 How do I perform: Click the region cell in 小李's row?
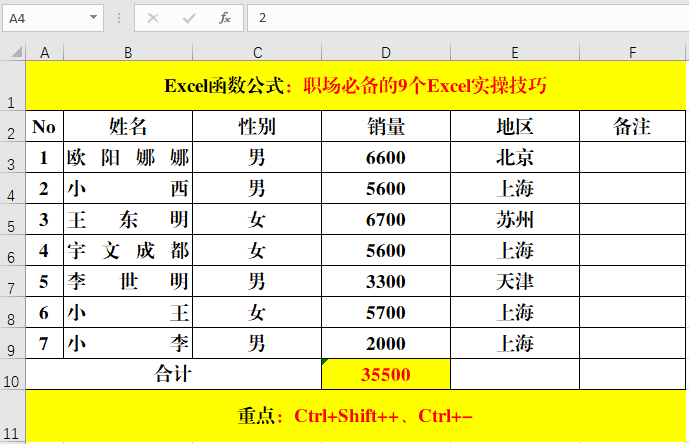click(x=515, y=343)
